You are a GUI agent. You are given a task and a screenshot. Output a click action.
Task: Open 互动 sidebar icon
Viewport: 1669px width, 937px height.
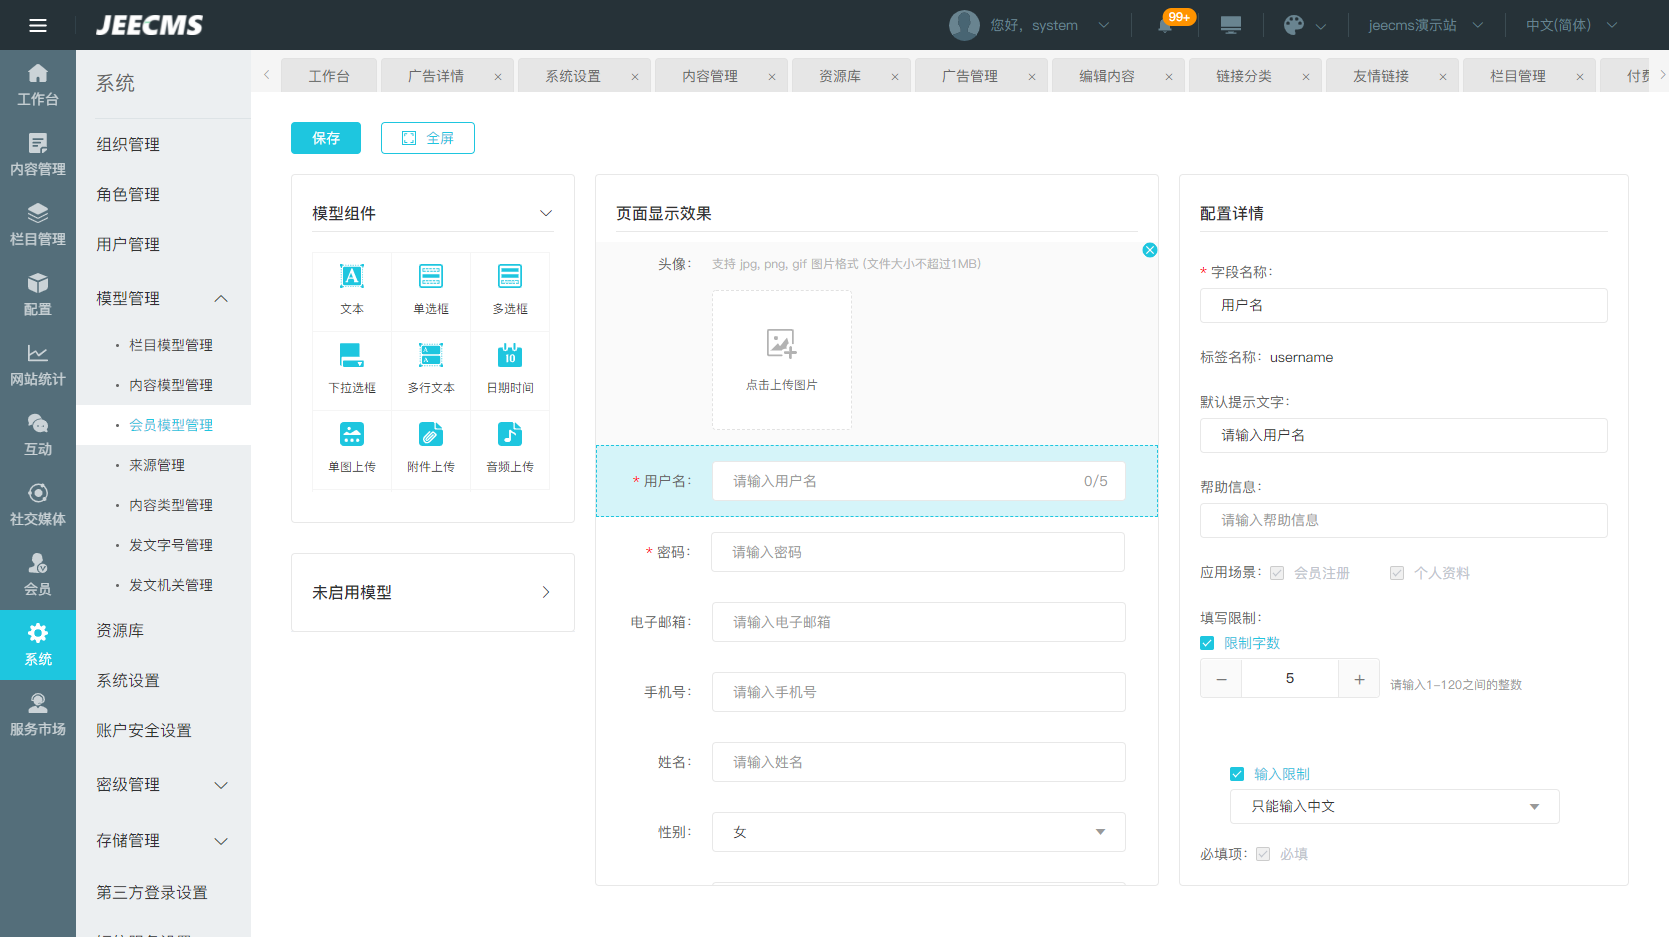pyautogui.click(x=38, y=435)
